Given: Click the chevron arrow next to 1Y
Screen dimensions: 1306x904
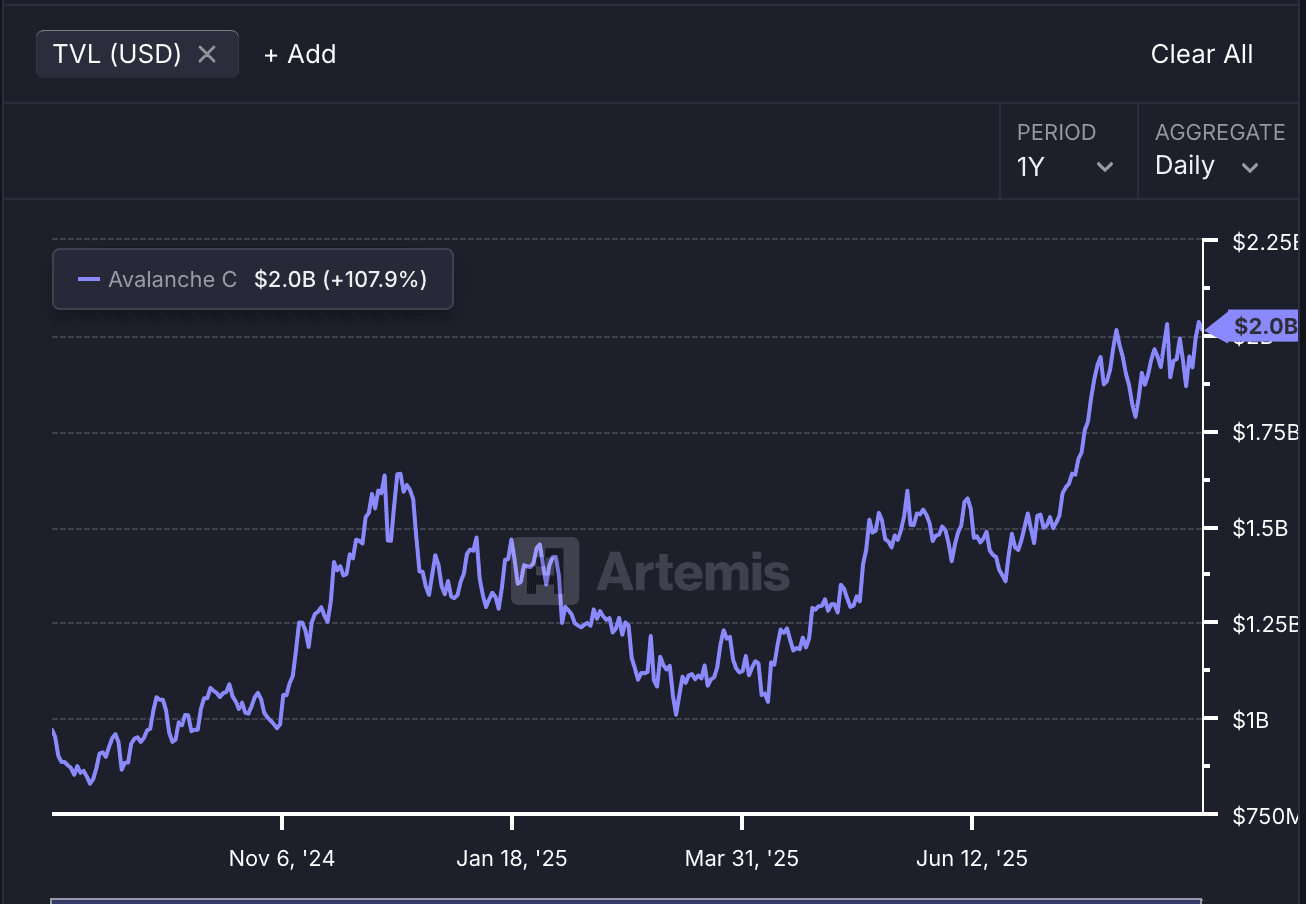Looking at the screenshot, I should 1105,167.
